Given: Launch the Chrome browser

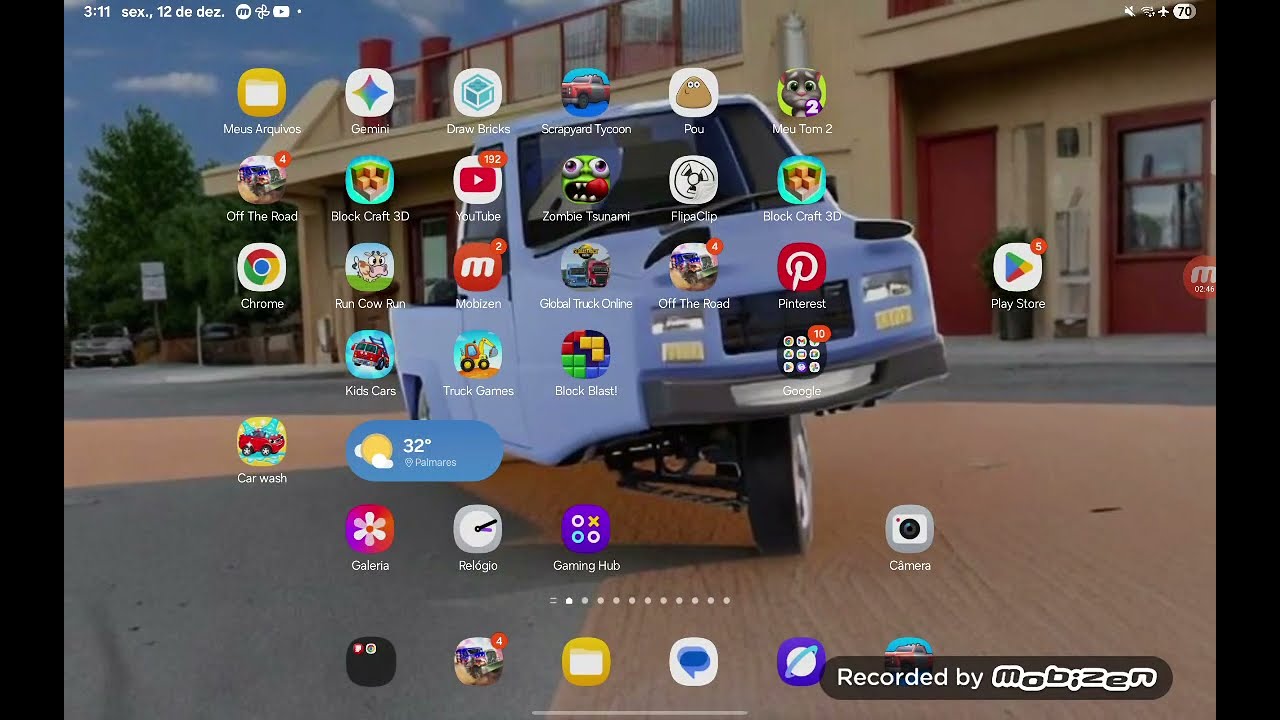Looking at the screenshot, I should [x=262, y=267].
